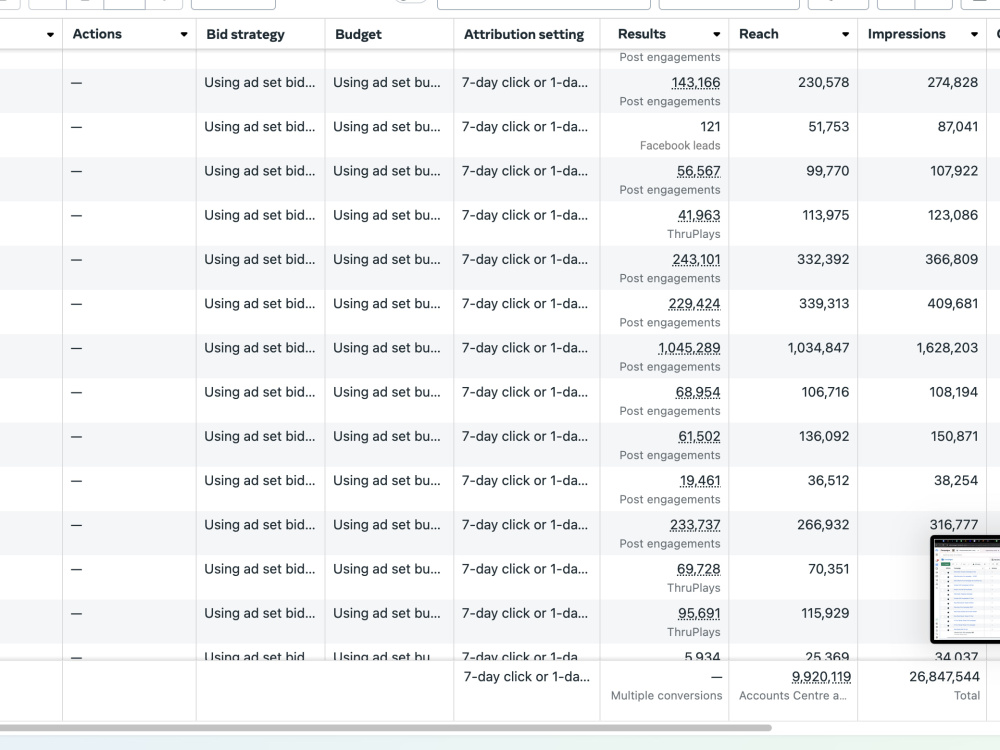The height and width of the screenshot is (750, 1000).
Task: Click the Results column header label
Action: (x=642, y=34)
